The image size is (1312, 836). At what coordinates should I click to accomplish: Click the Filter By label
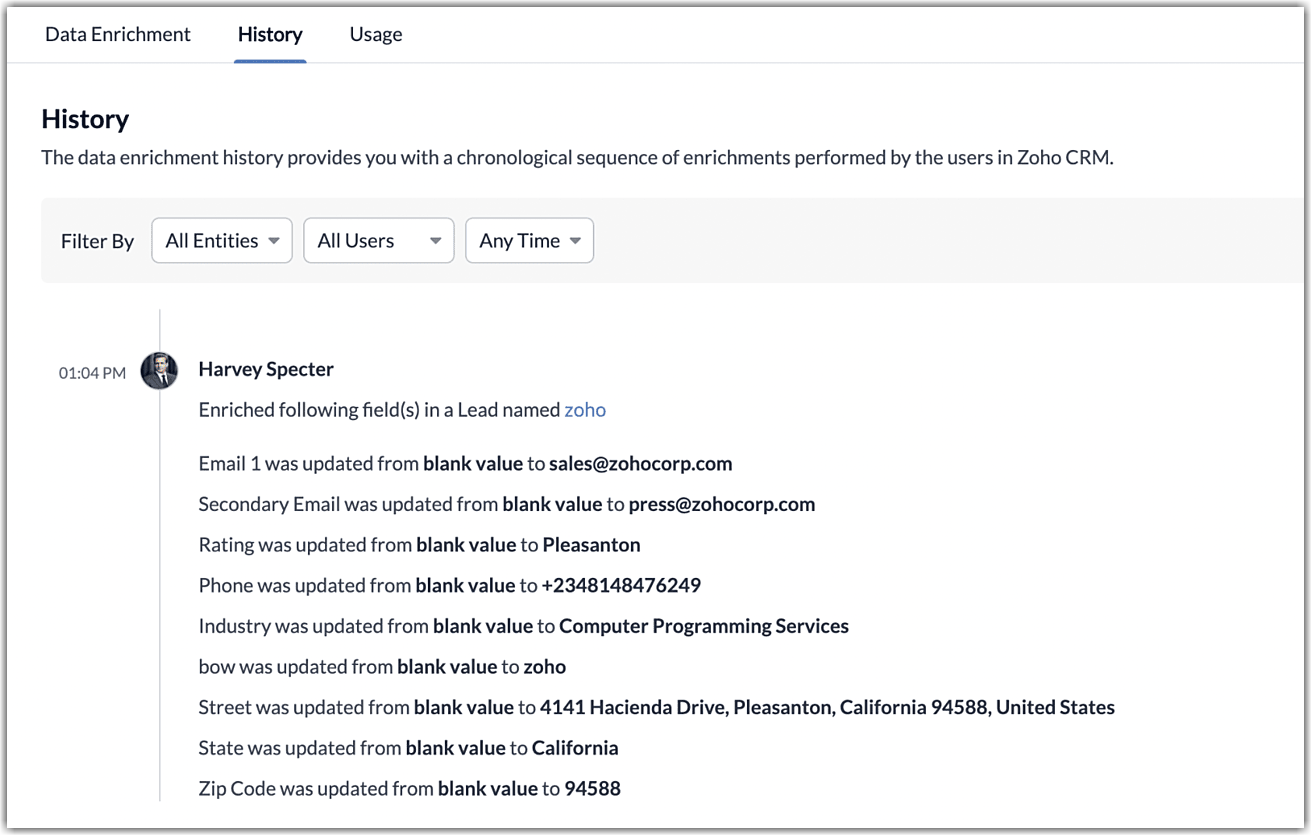pos(97,242)
